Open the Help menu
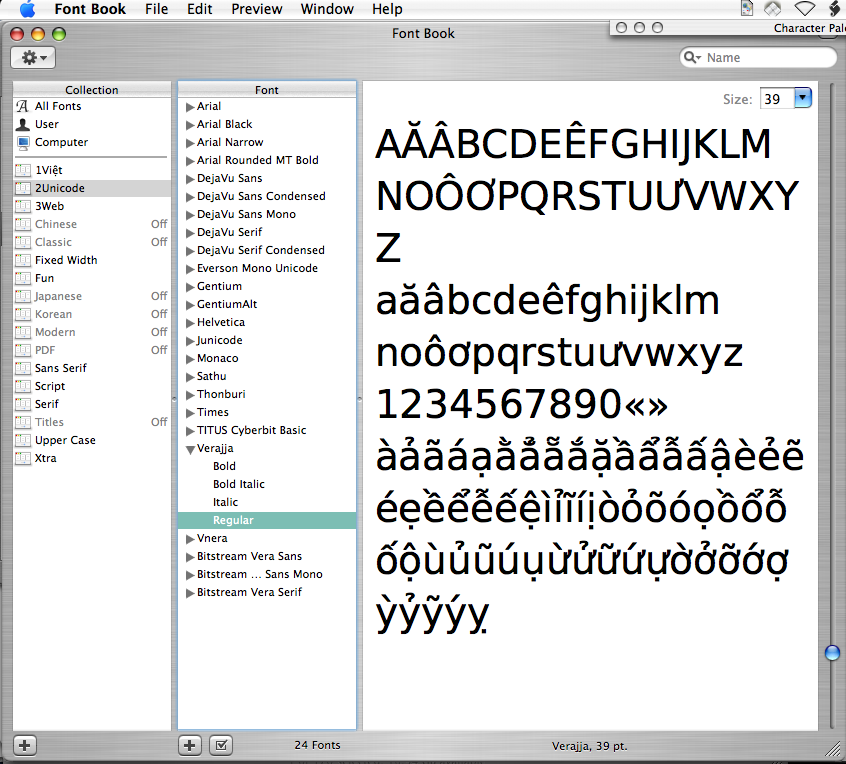Viewport: 846px width, 764px height. click(387, 9)
